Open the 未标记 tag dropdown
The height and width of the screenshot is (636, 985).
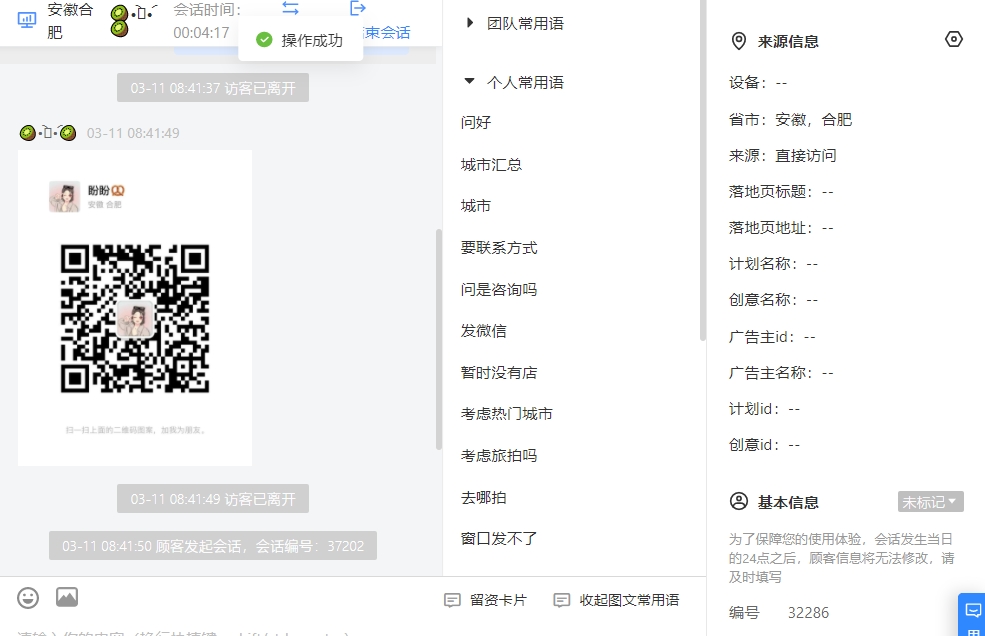[930, 502]
